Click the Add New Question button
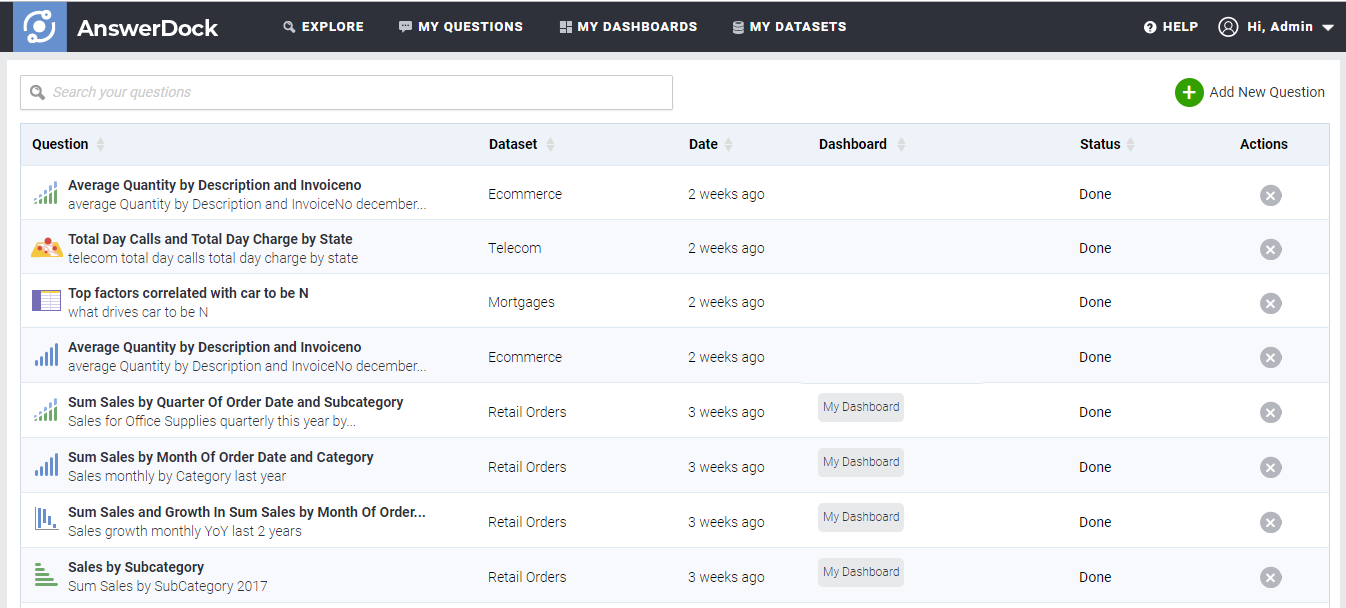 click(x=1250, y=92)
